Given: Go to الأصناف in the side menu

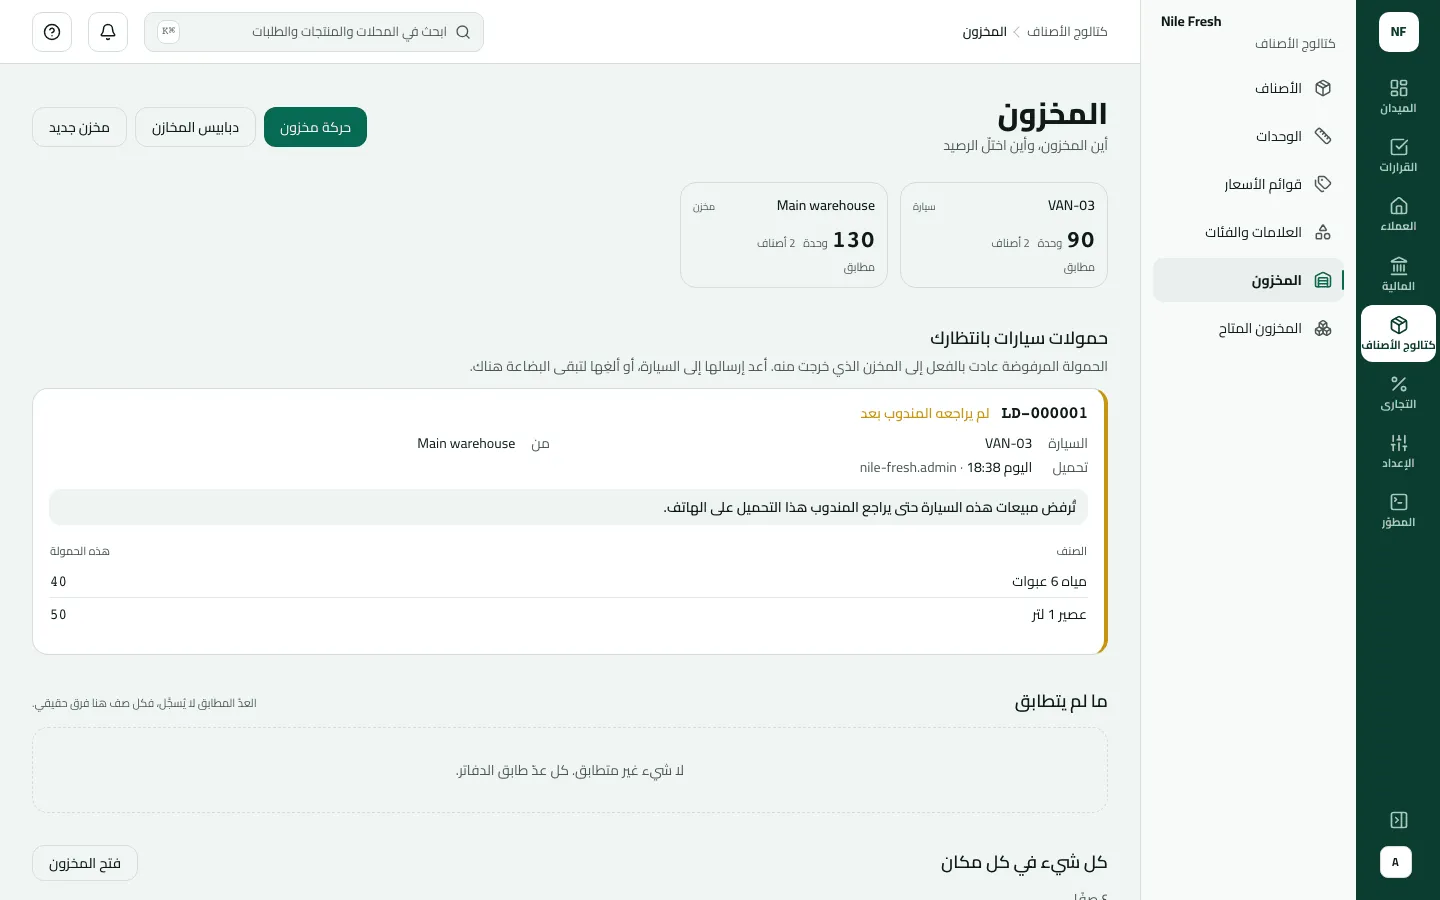Looking at the screenshot, I should 1248,88.
